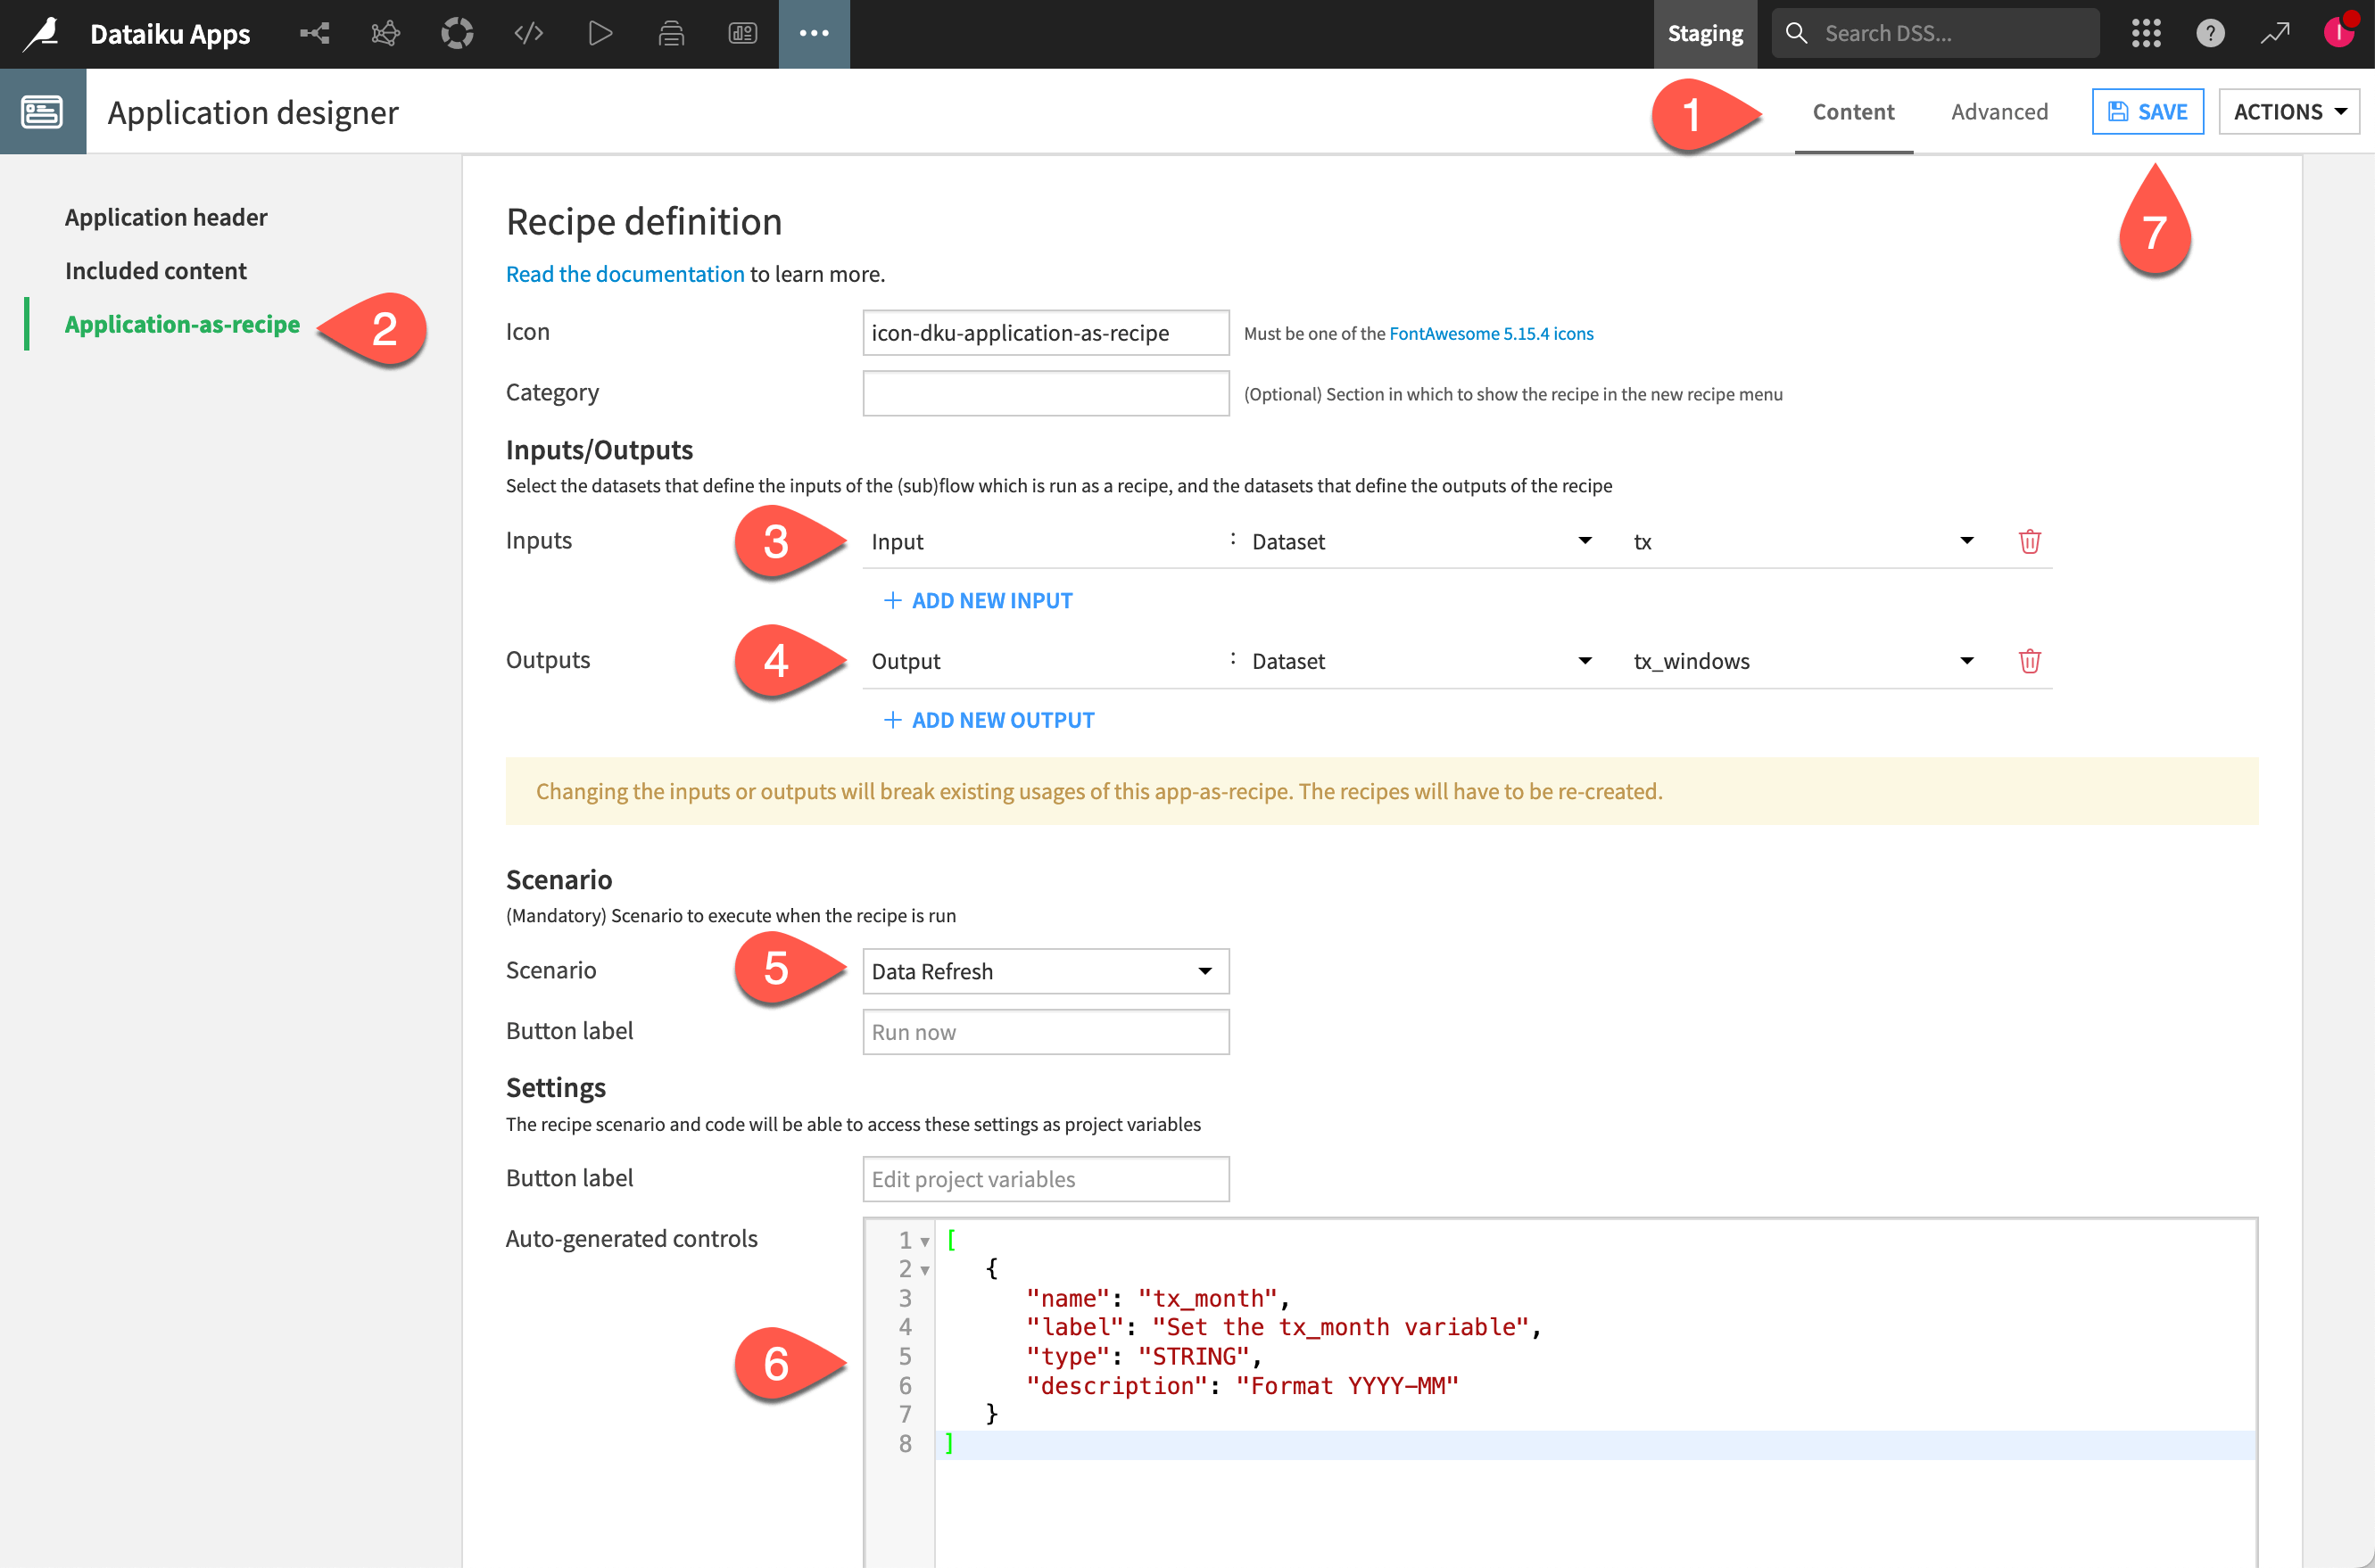This screenshot has height=1568, width=2375.
Task: Open the Dataset type dropdown for Input
Action: pyautogui.click(x=1420, y=541)
